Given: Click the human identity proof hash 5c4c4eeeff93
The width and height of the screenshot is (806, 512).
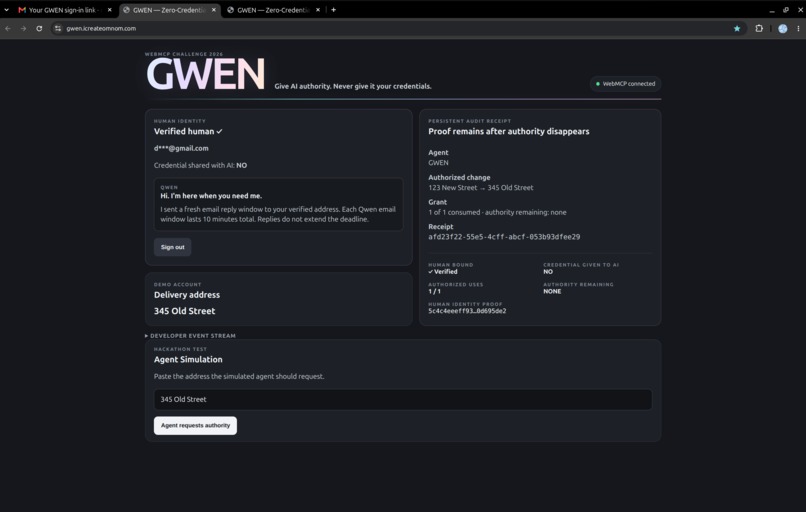Looking at the screenshot, I should coord(467,311).
